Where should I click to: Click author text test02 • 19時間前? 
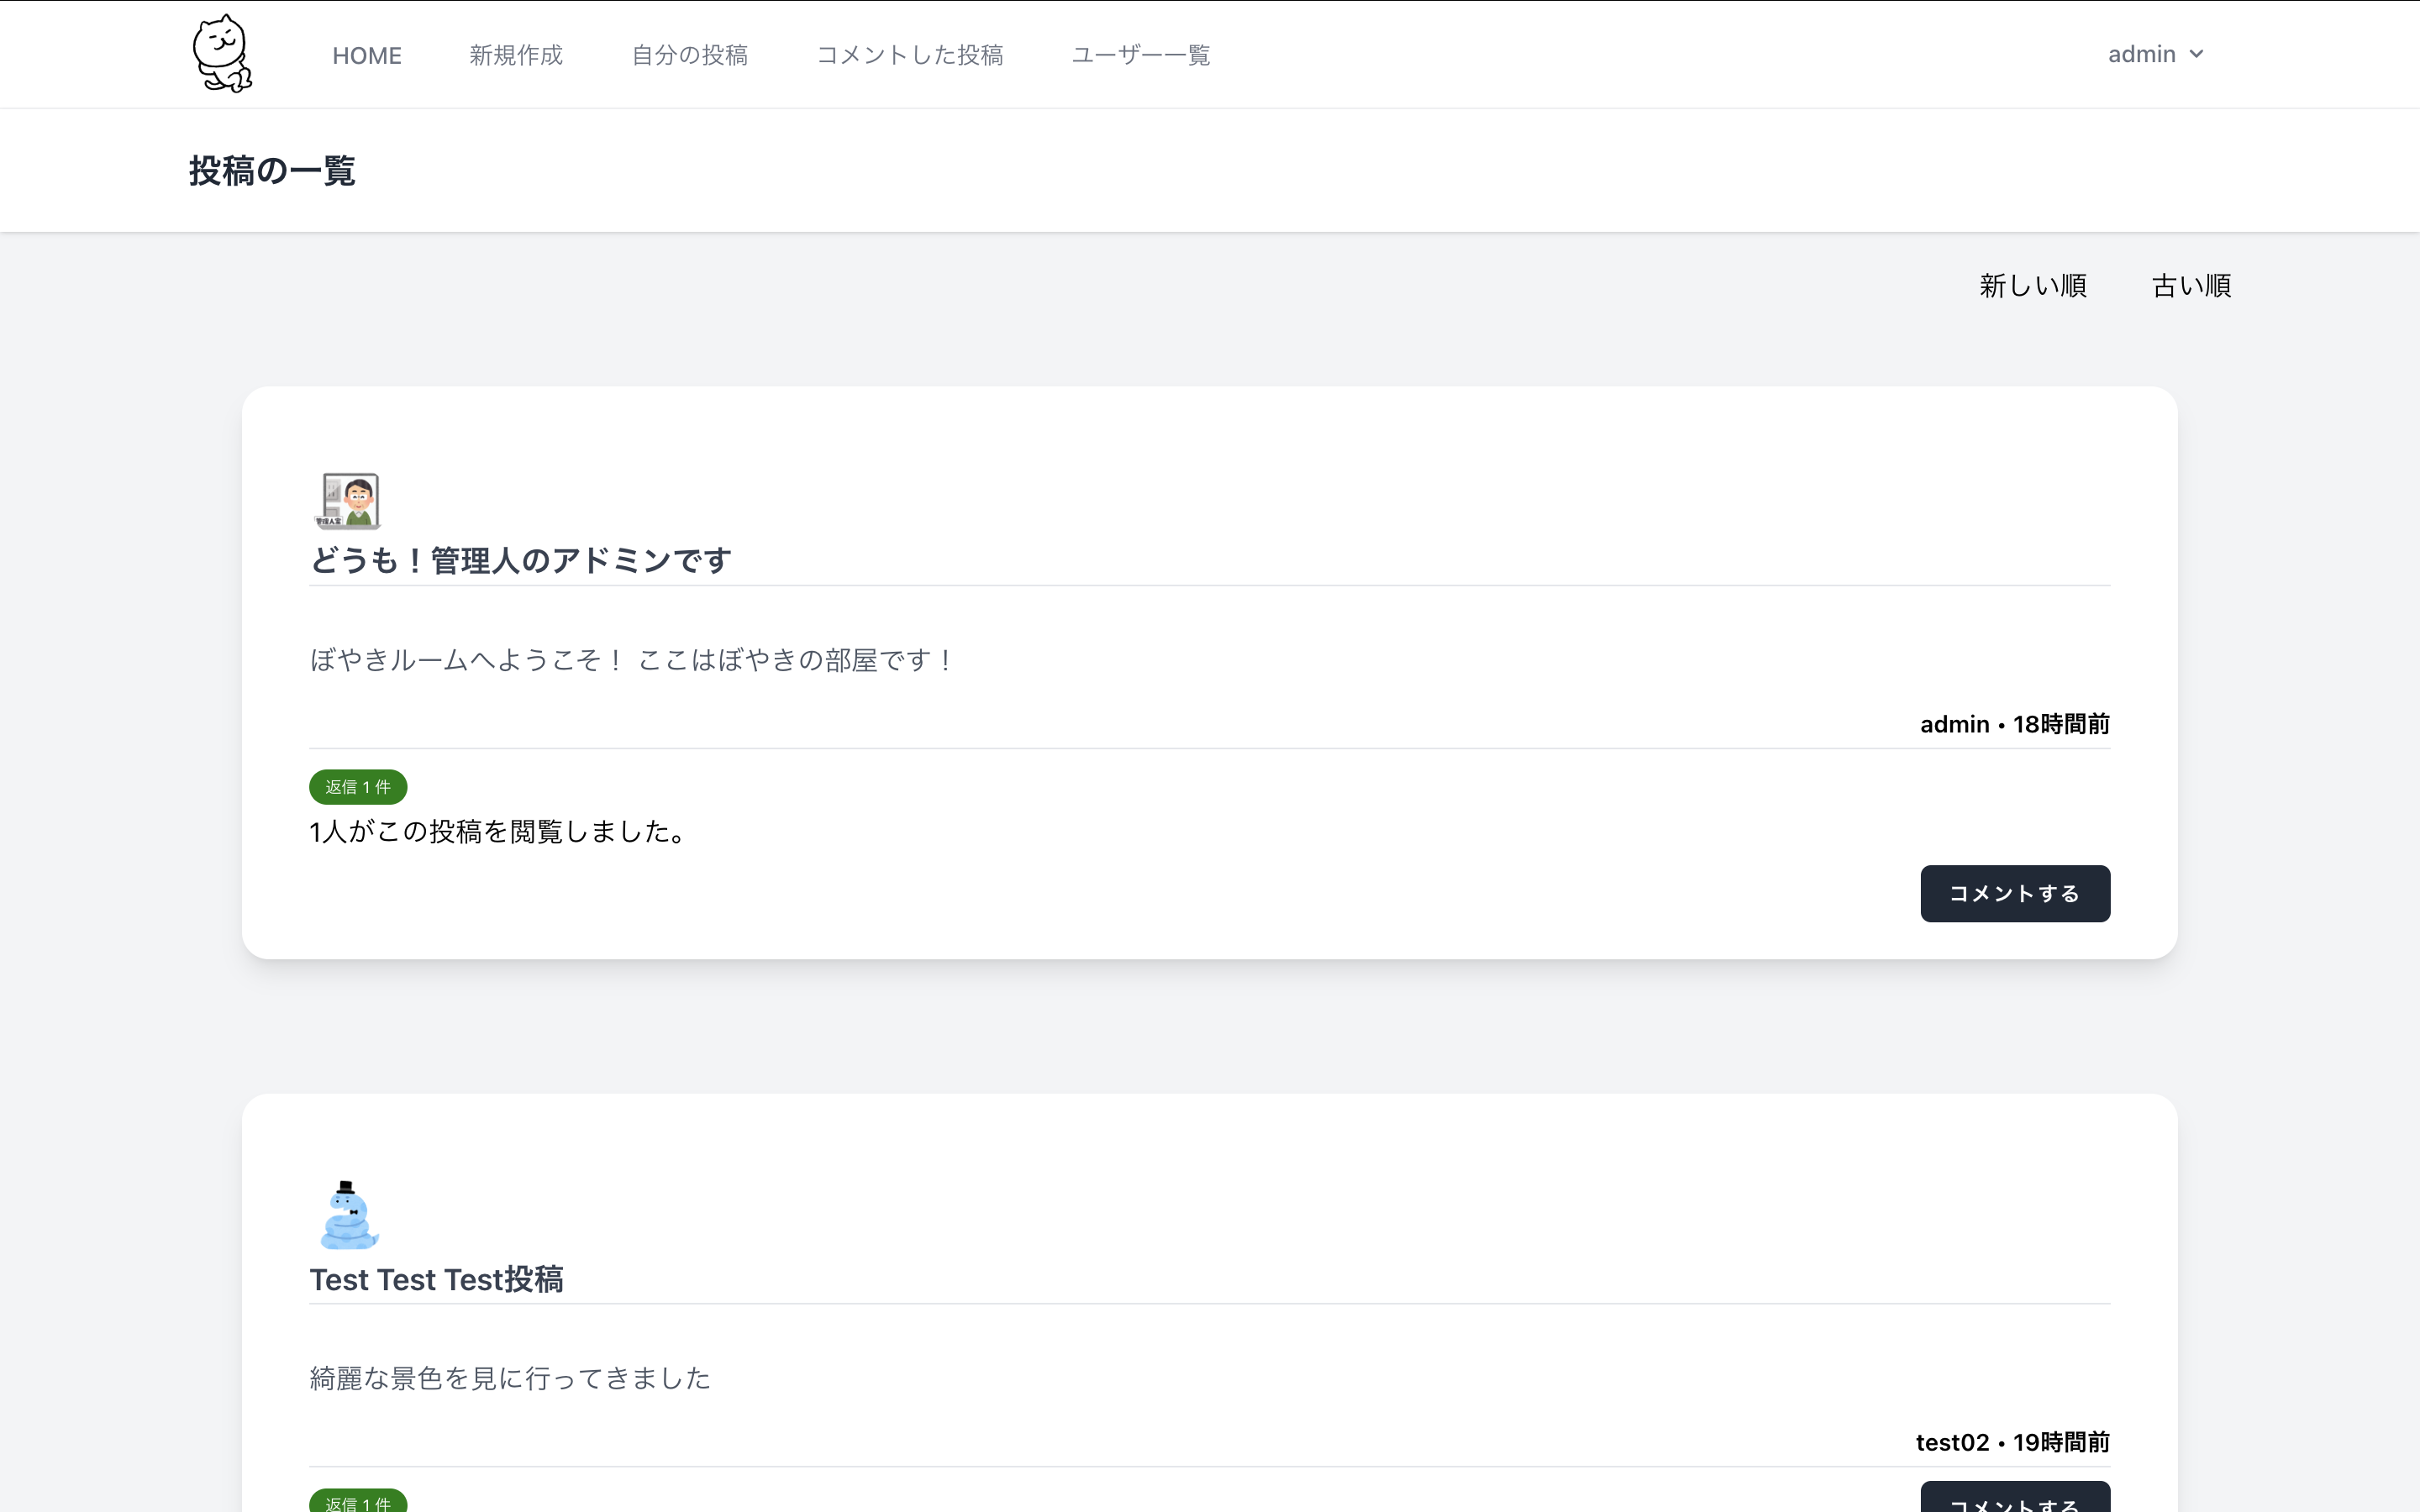pyautogui.click(x=2012, y=1442)
